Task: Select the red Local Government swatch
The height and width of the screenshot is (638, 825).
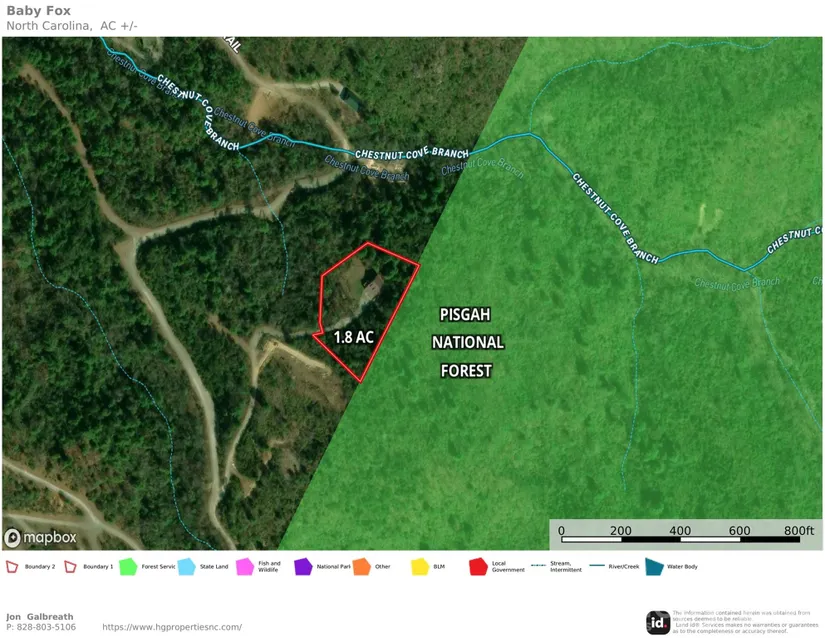Action: [478, 567]
